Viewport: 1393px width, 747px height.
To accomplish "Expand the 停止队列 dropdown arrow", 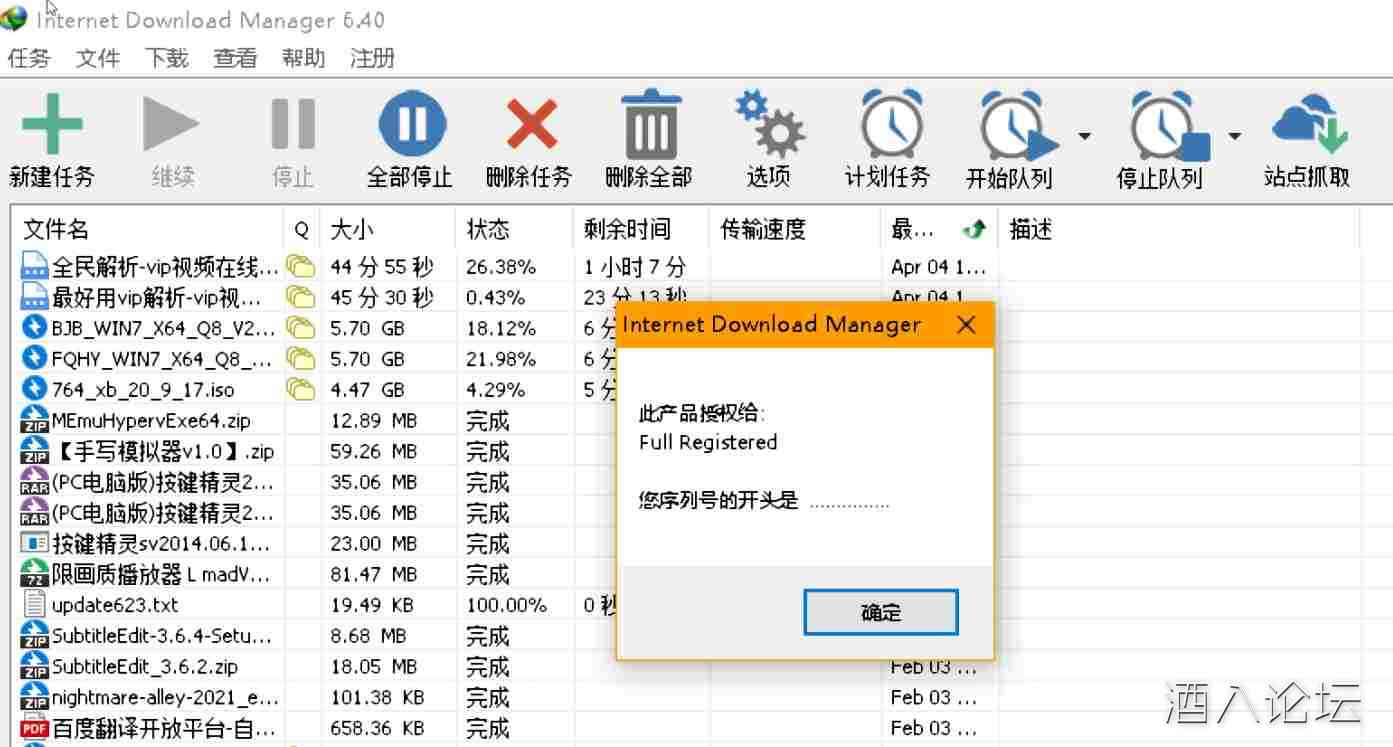I will [1235, 136].
